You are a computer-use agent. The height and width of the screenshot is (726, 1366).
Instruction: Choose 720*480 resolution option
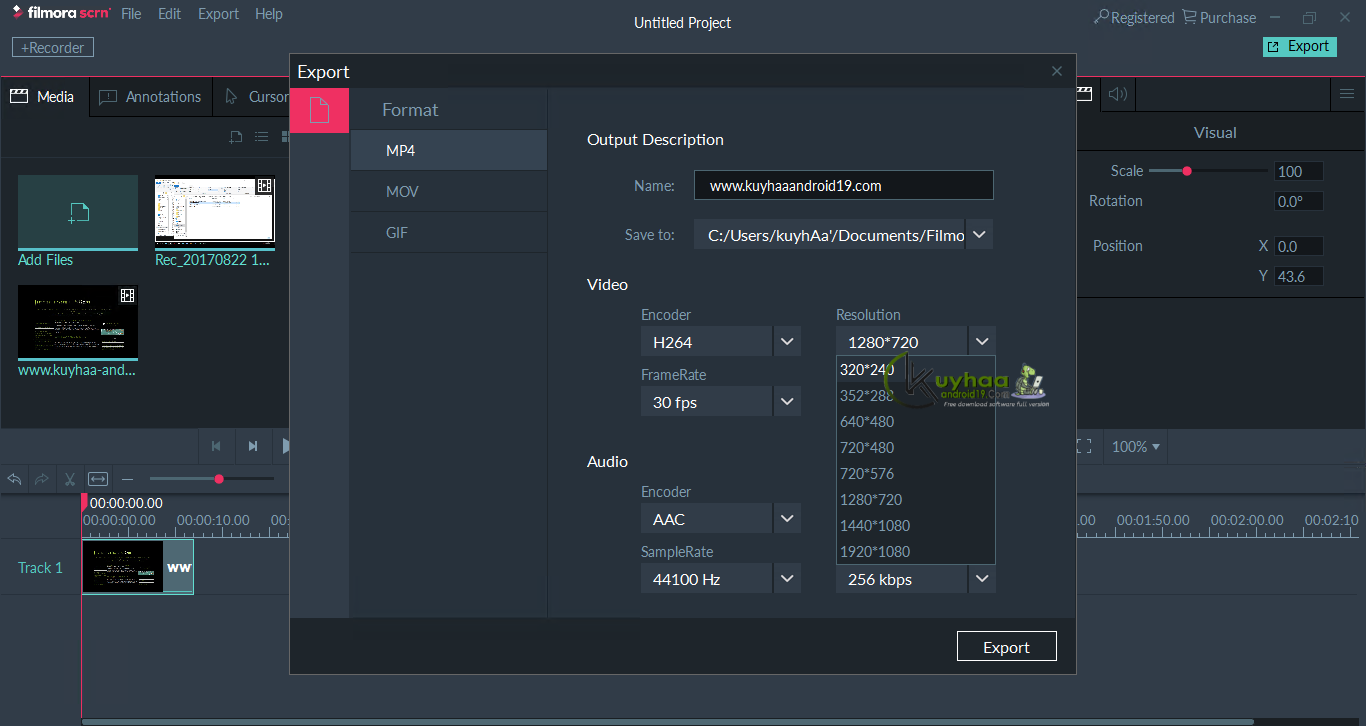[x=916, y=447]
